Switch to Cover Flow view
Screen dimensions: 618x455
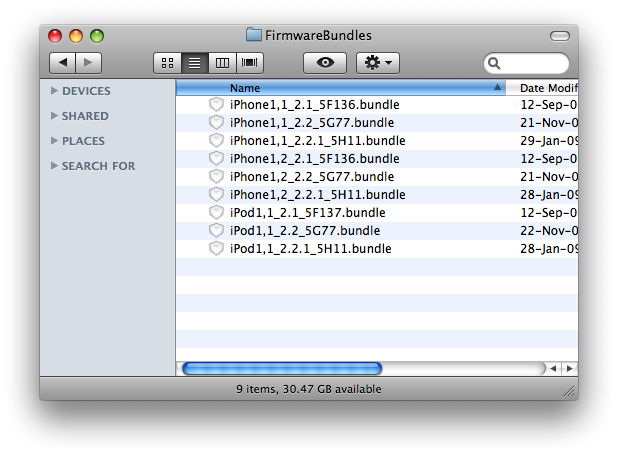click(x=249, y=63)
